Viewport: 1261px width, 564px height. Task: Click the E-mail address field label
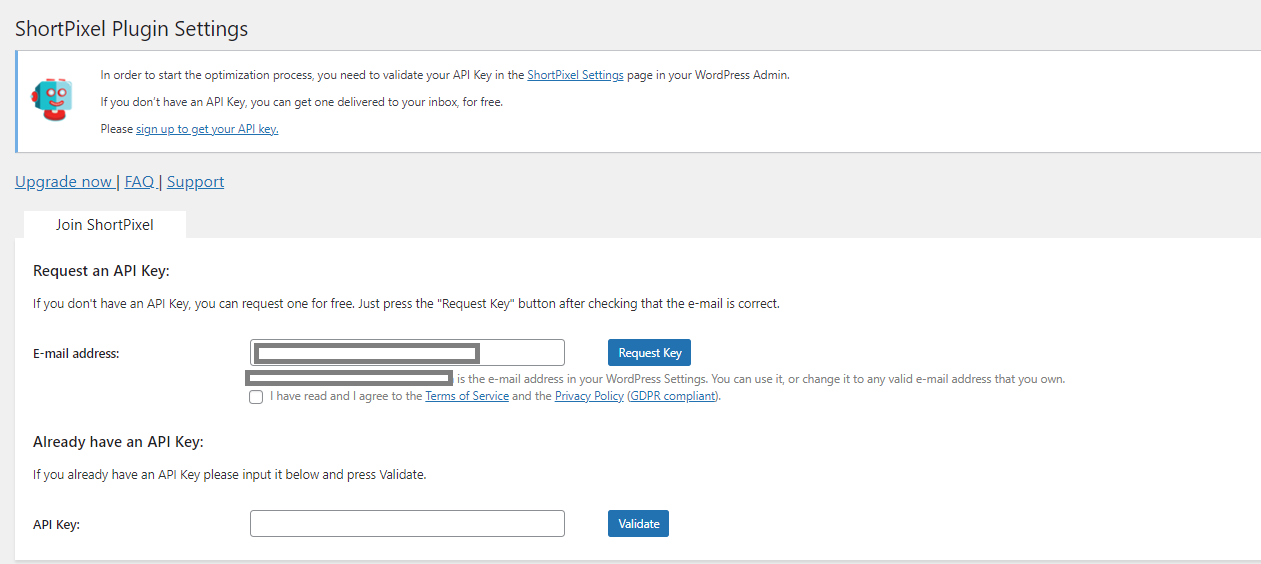(76, 353)
